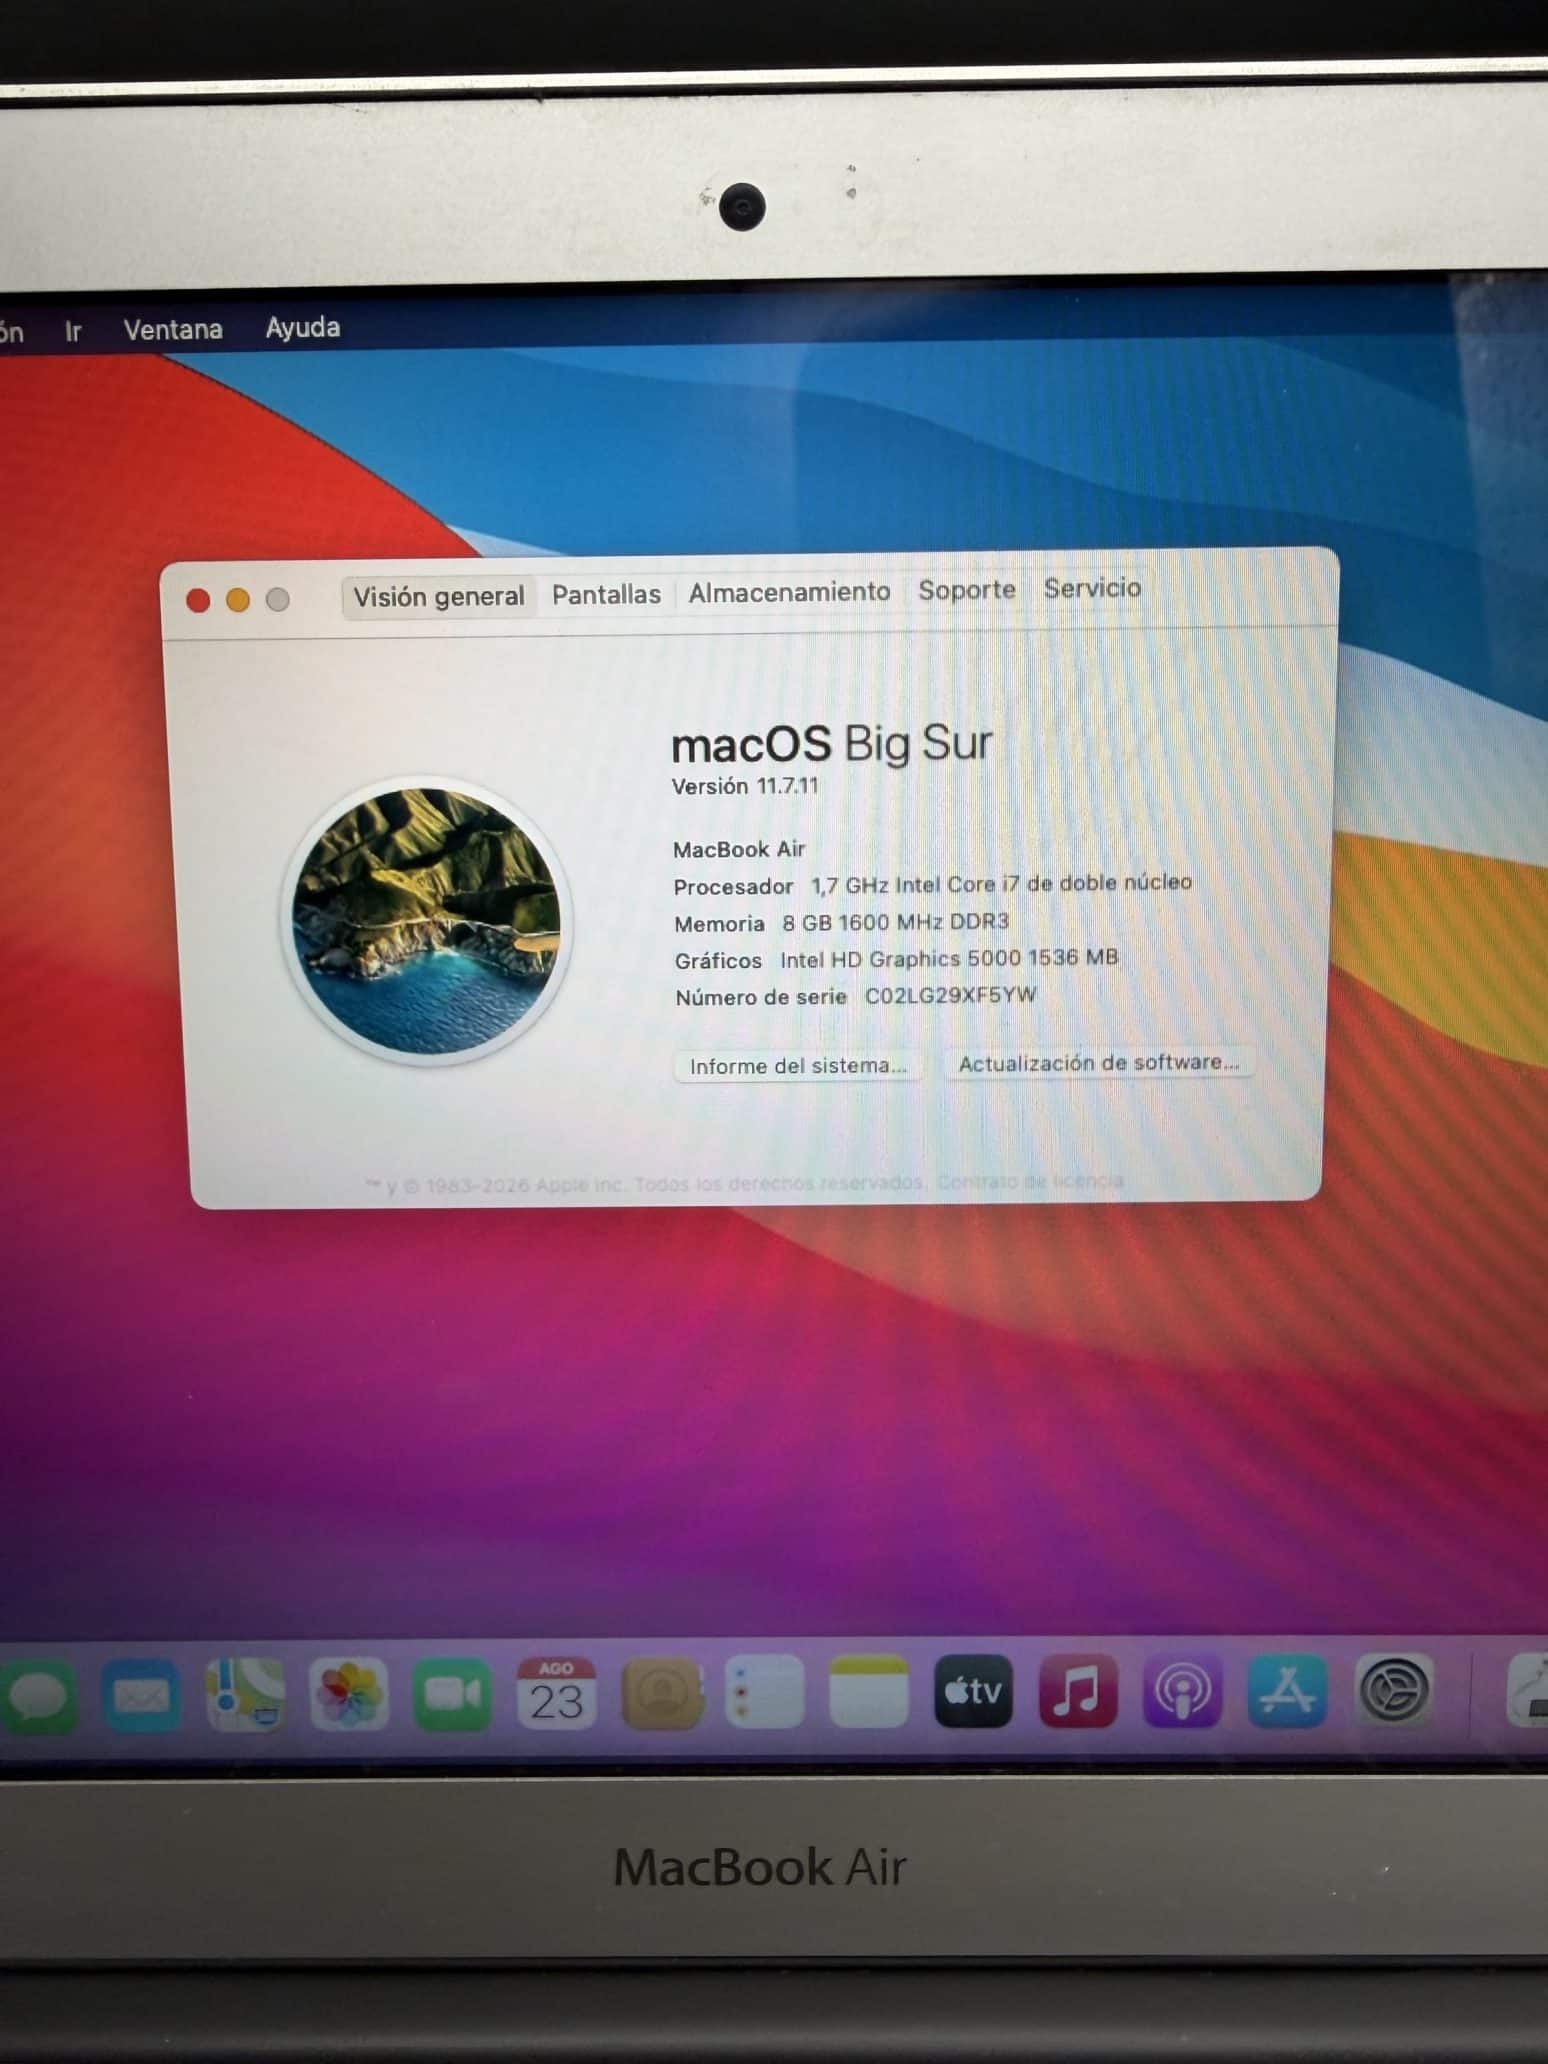Viewport: 1548px width, 2064px height.
Task: Switch to Servicio tab
Action: pos(1092,588)
